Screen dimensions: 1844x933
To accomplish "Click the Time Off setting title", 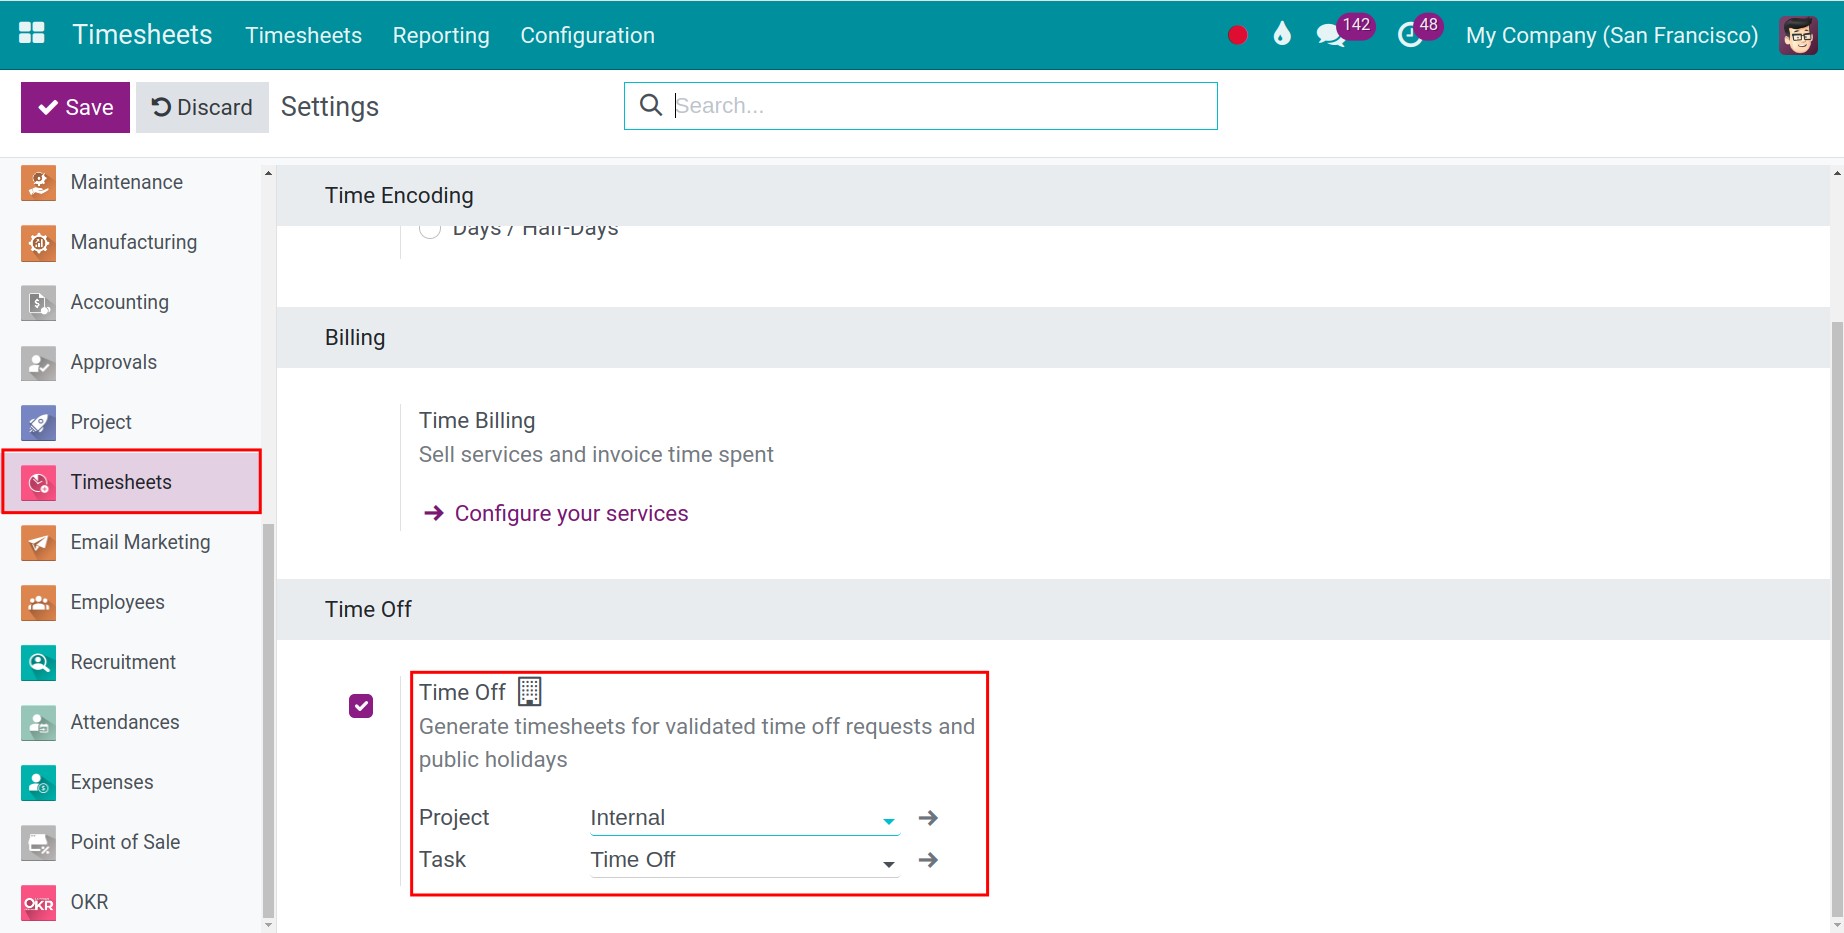I will coord(462,692).
